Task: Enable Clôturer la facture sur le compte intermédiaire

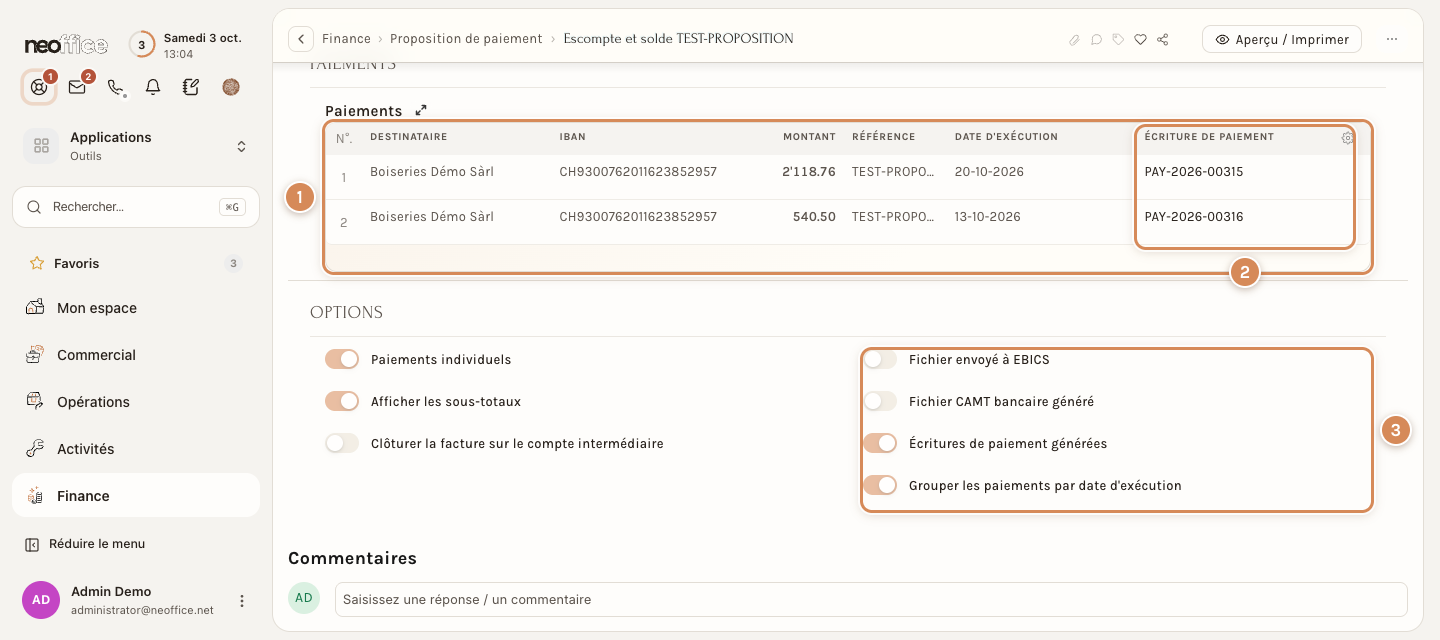Action: point(342,443)
